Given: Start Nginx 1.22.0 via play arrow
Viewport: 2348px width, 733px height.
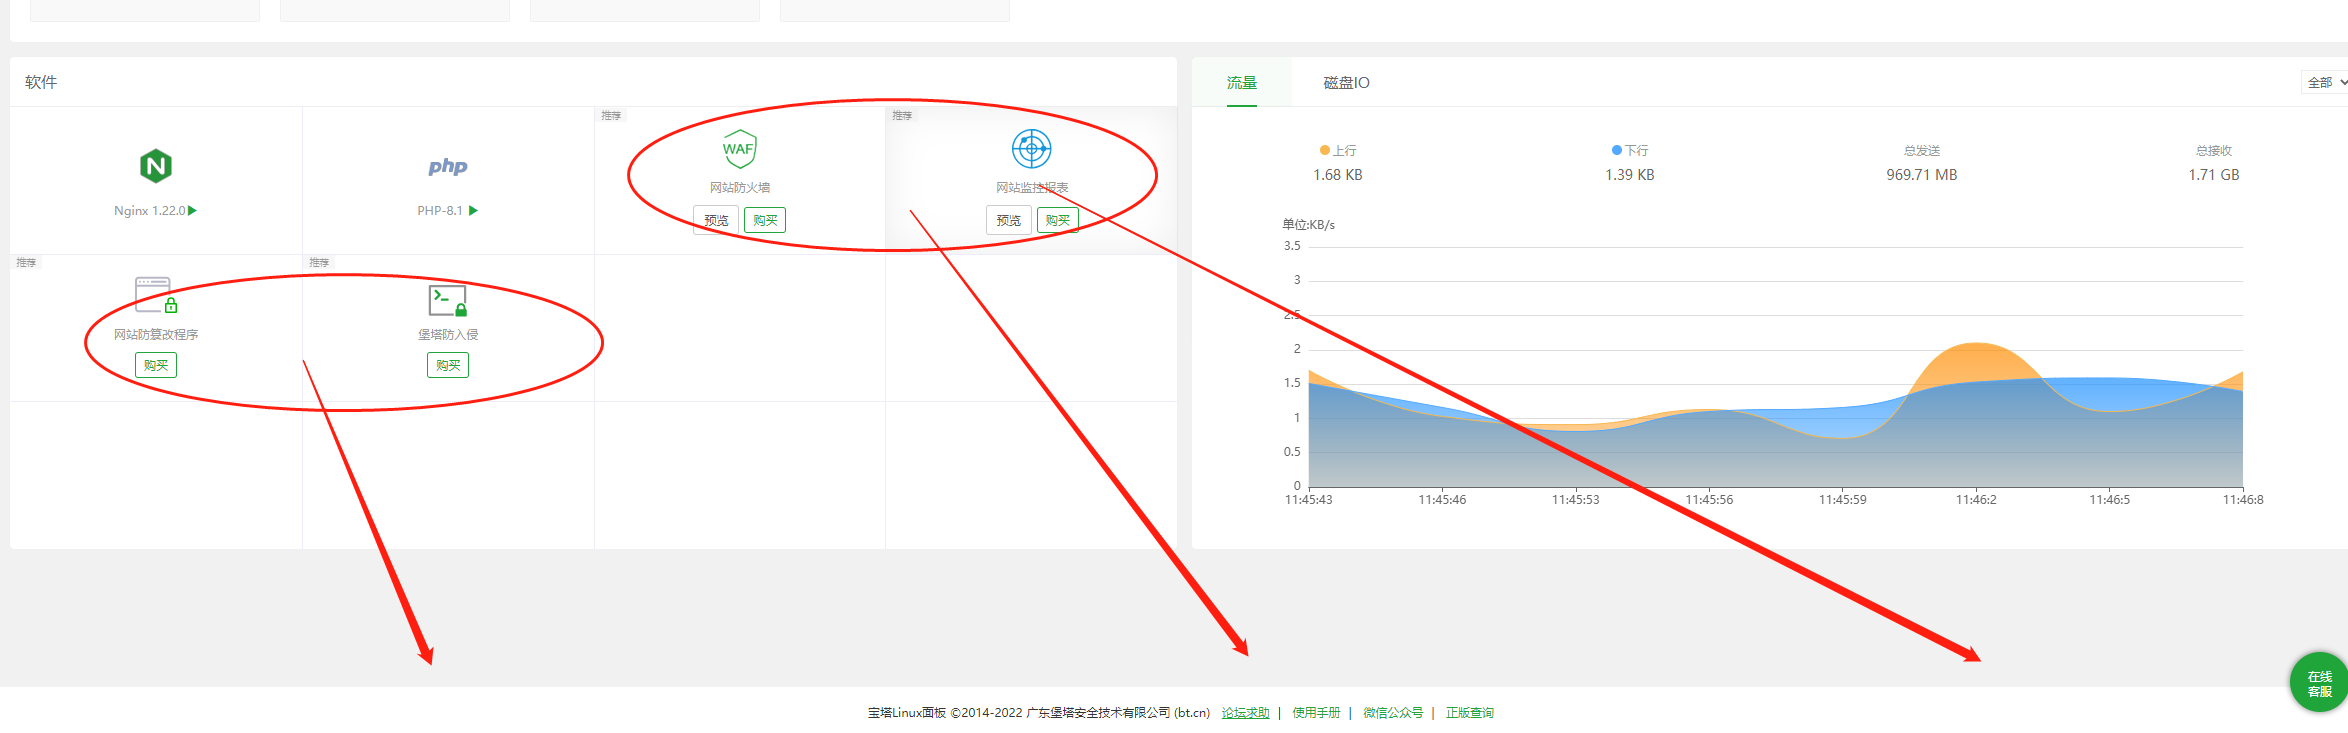Looking at the screenshot, I should coord(192,211).
